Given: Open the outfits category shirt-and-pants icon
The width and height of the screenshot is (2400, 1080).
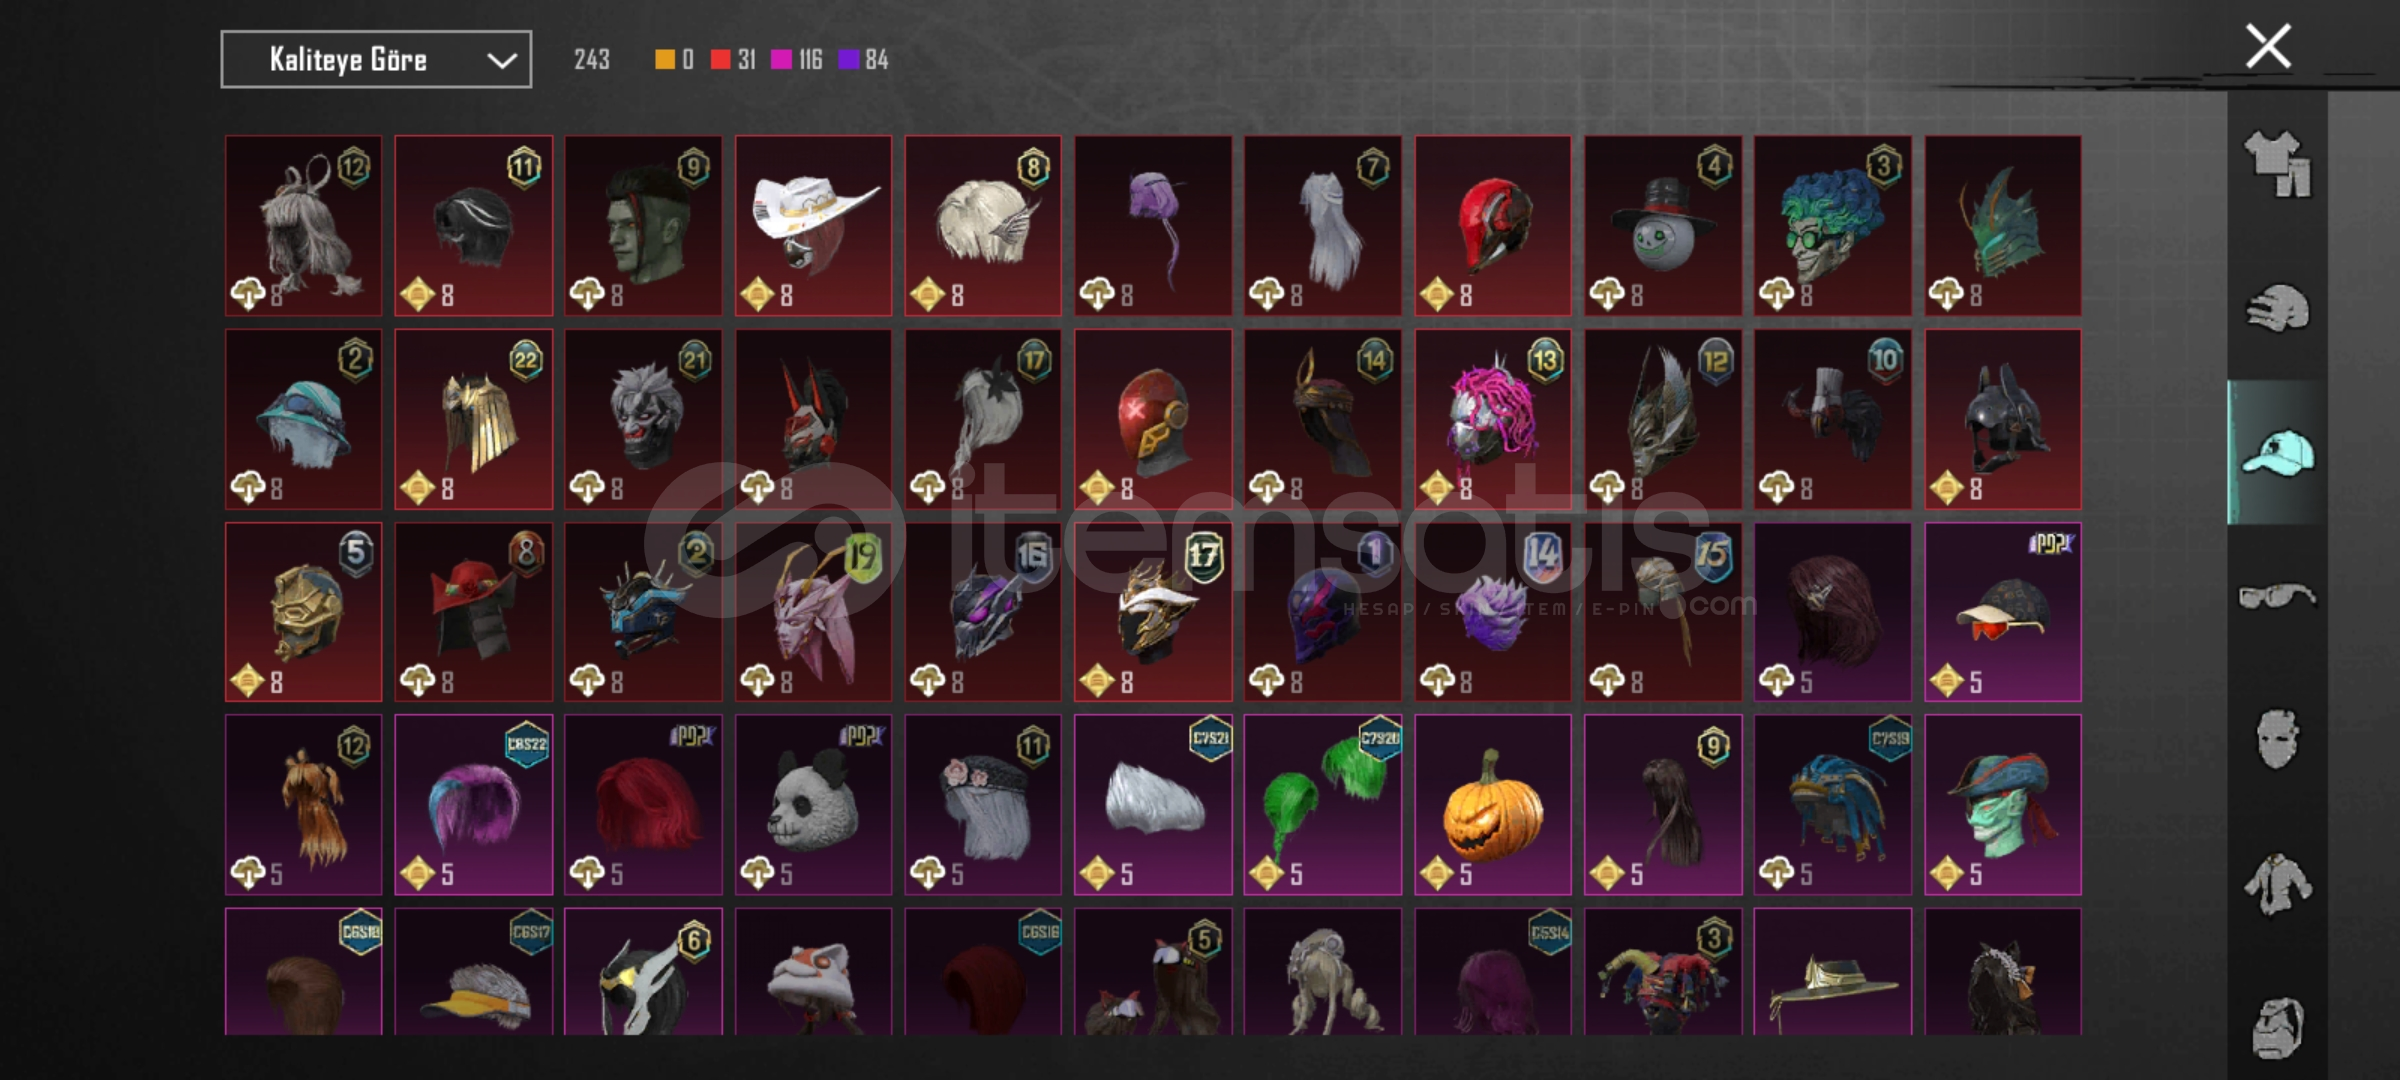Looking at the screenshot, I should (x=2277, y=164).
